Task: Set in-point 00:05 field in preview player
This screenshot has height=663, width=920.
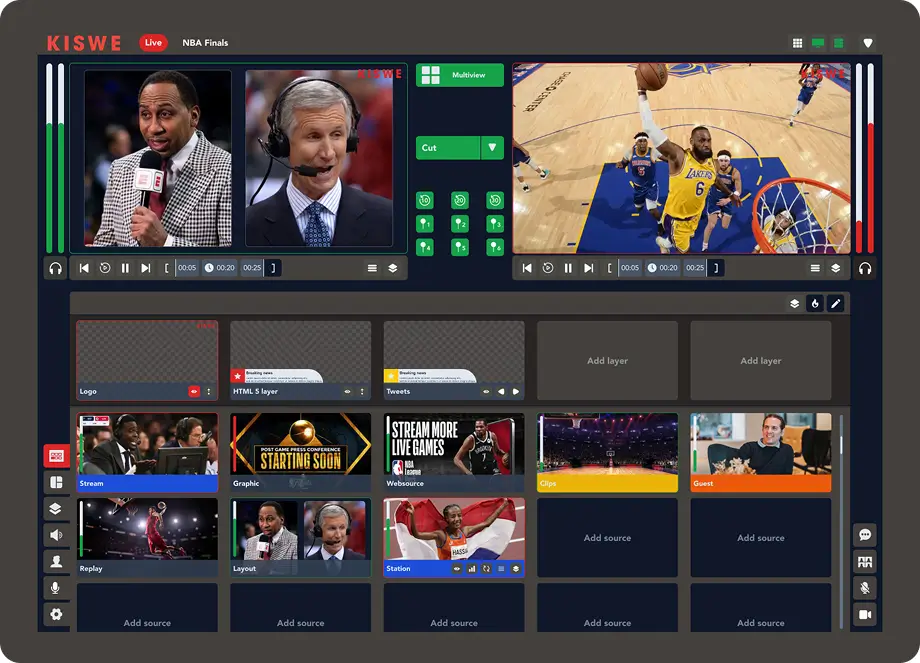Action: (x=187, y=268)
